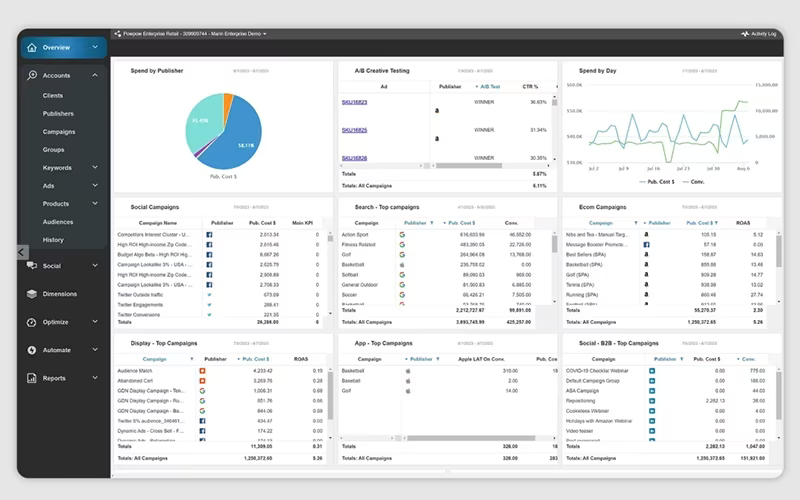800x500 pixels.
Task: Collapse the Accounts section chevron
Action: pyautogui.click(x=95, y=75)
